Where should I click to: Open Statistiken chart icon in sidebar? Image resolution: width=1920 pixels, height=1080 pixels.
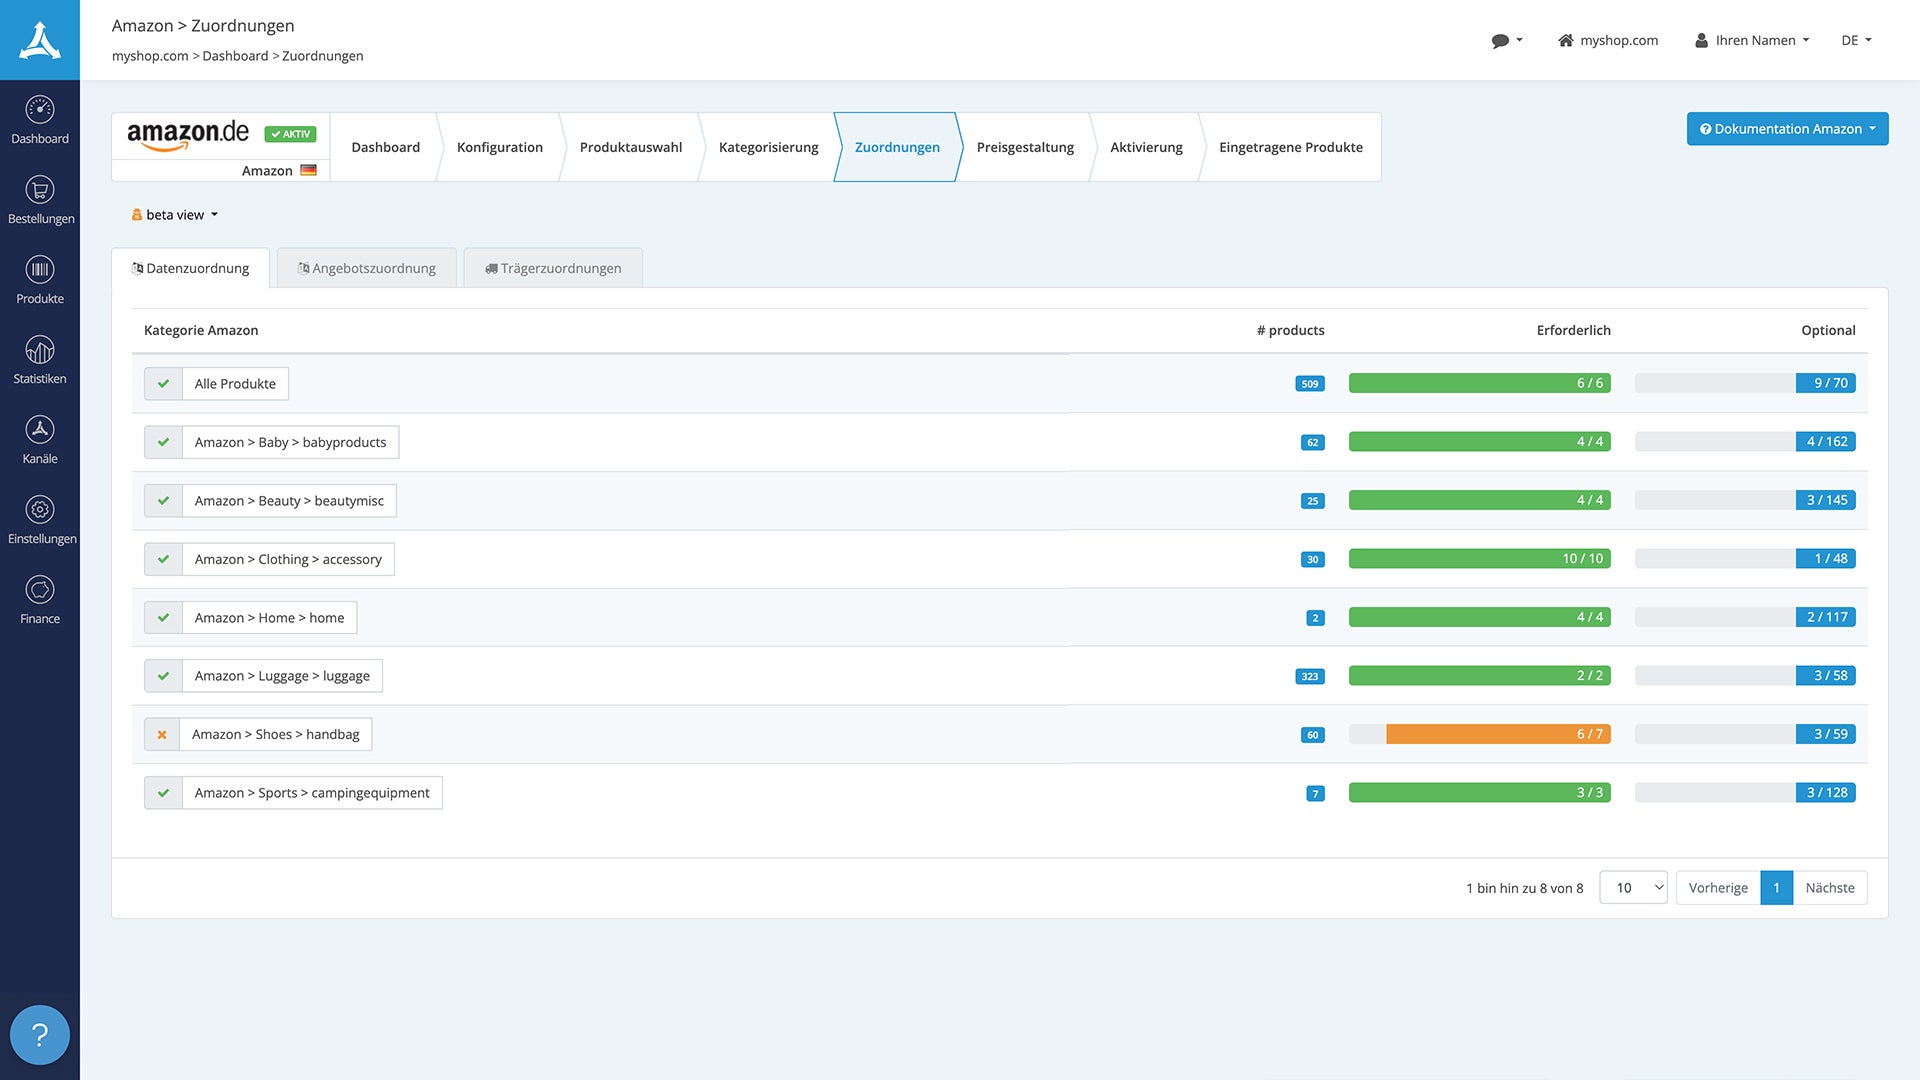pyautogui.click(x=40, y=350)
